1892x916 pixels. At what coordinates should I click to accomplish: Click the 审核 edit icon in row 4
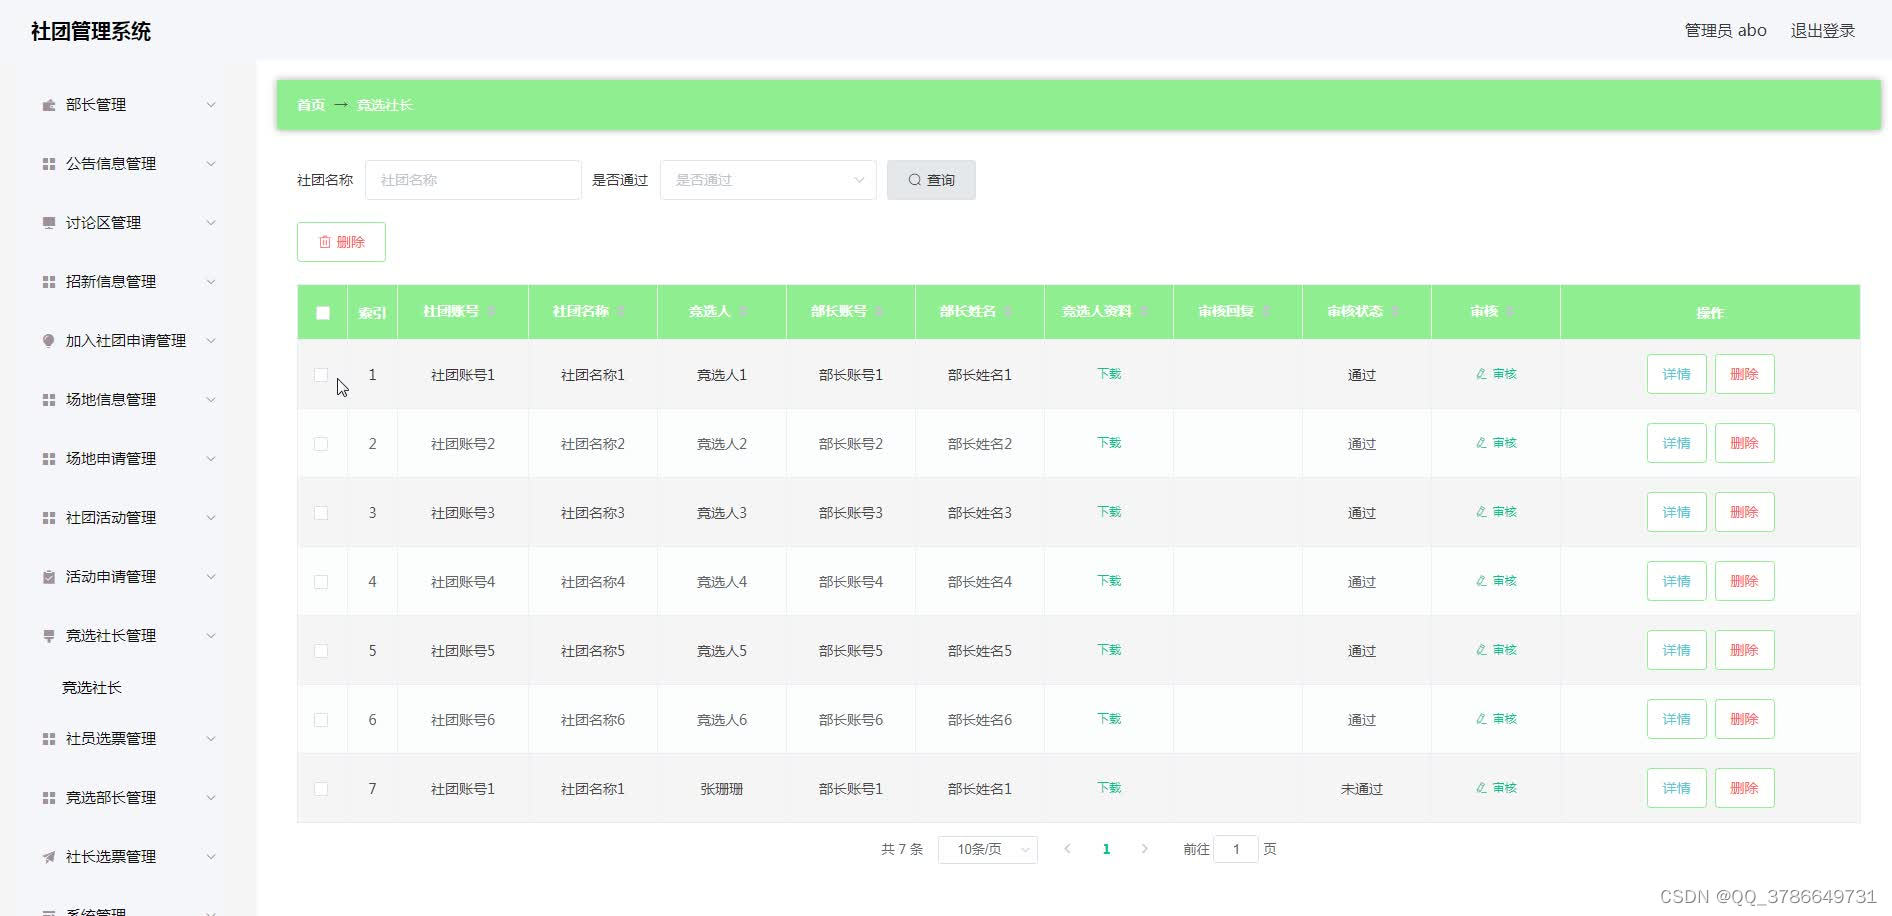pyautogui.click(x=1481, y=581)
